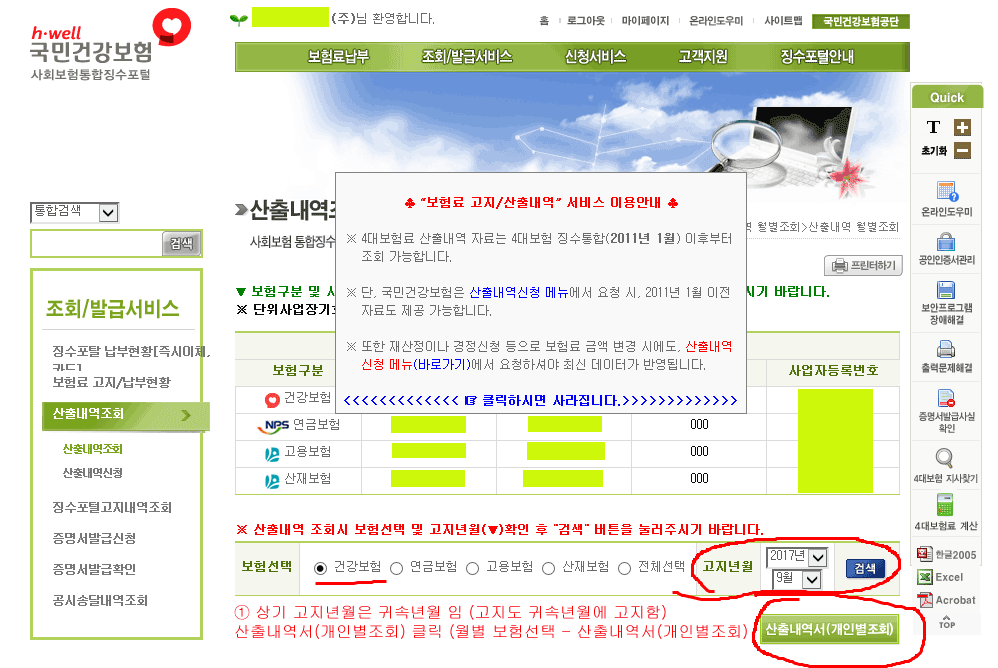The width and height of the screenshot is (998, 668).
Task: Open 마이페이지 link
Action: click(645, 21)
